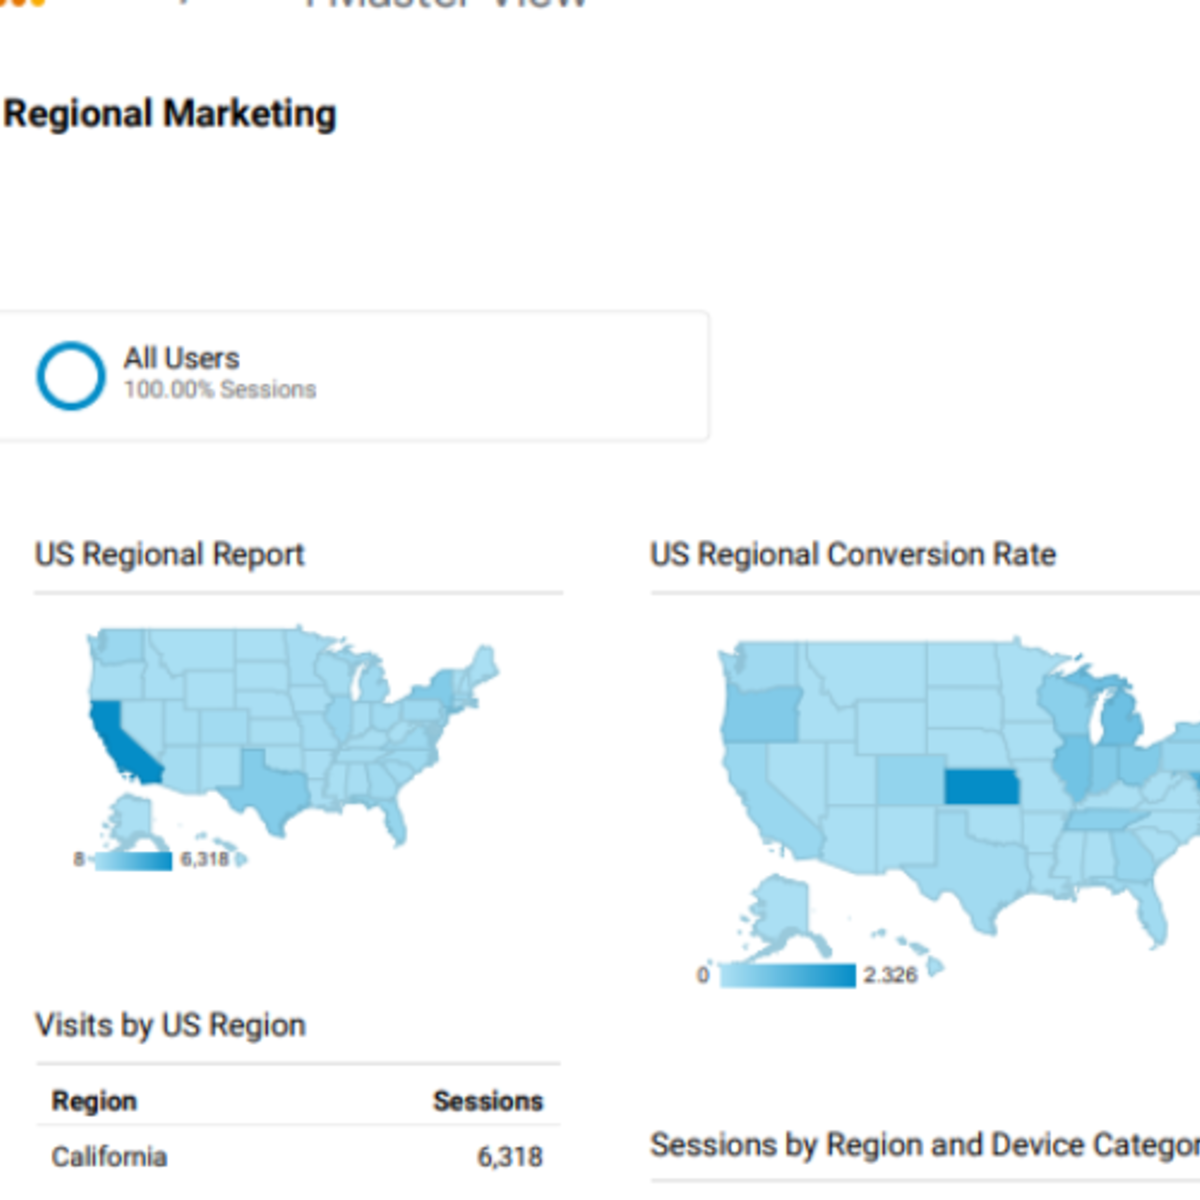Open the US Regional Report widget title

pos(170,554)
